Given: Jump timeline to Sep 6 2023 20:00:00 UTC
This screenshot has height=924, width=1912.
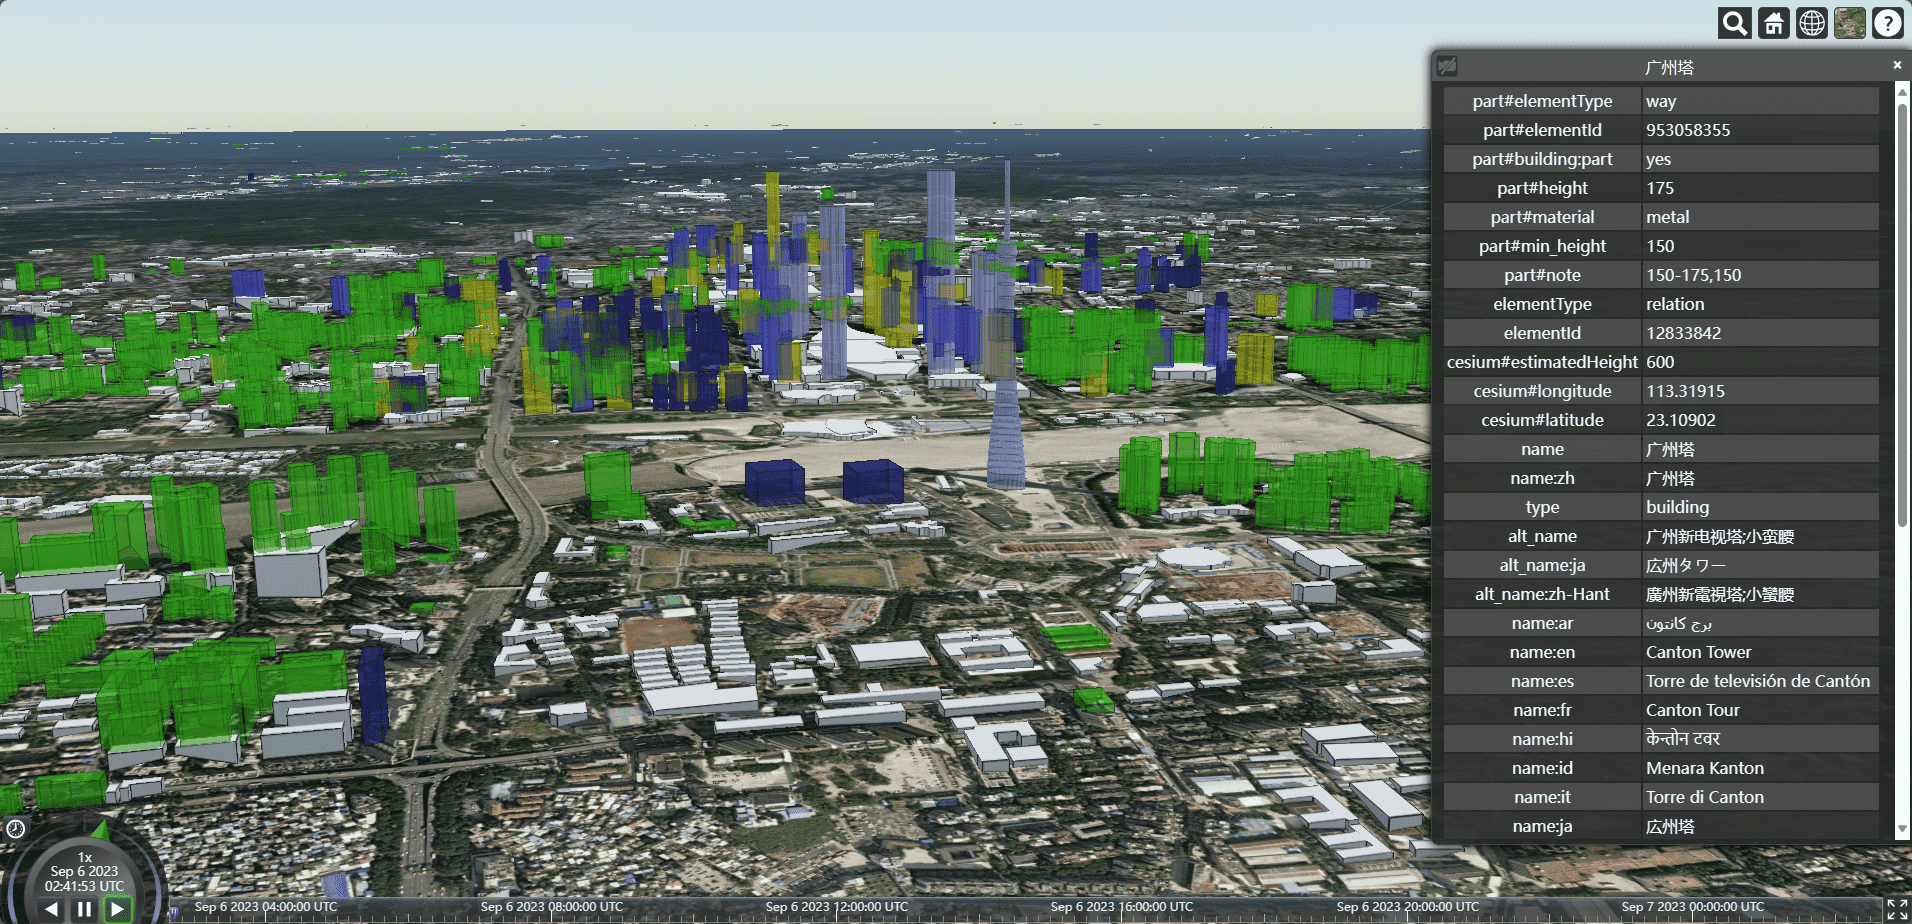Looking at the screenshot, I should tap(1408, 907).
